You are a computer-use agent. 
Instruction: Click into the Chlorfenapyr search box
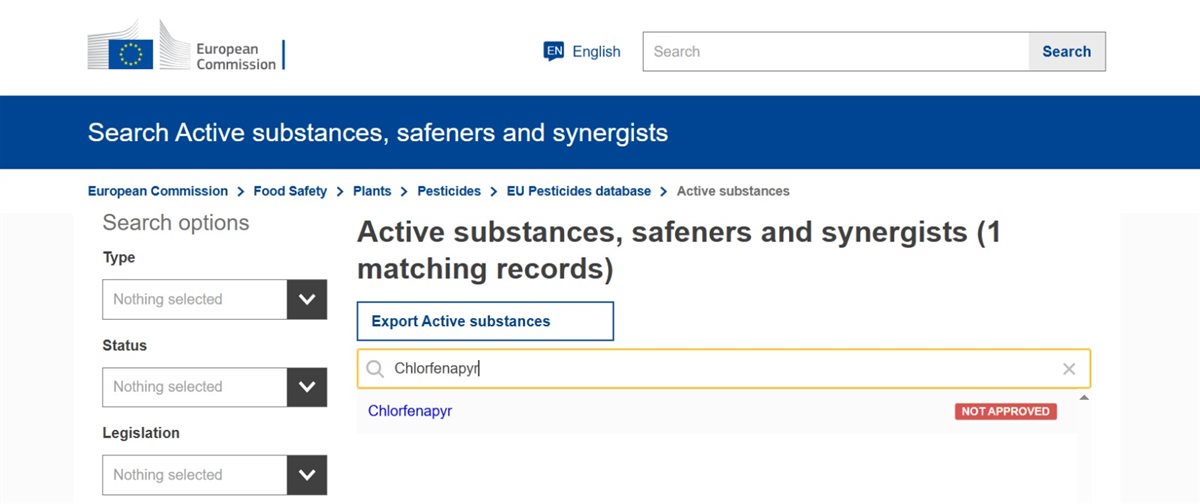pyautogui.click(x=720, y=369)
